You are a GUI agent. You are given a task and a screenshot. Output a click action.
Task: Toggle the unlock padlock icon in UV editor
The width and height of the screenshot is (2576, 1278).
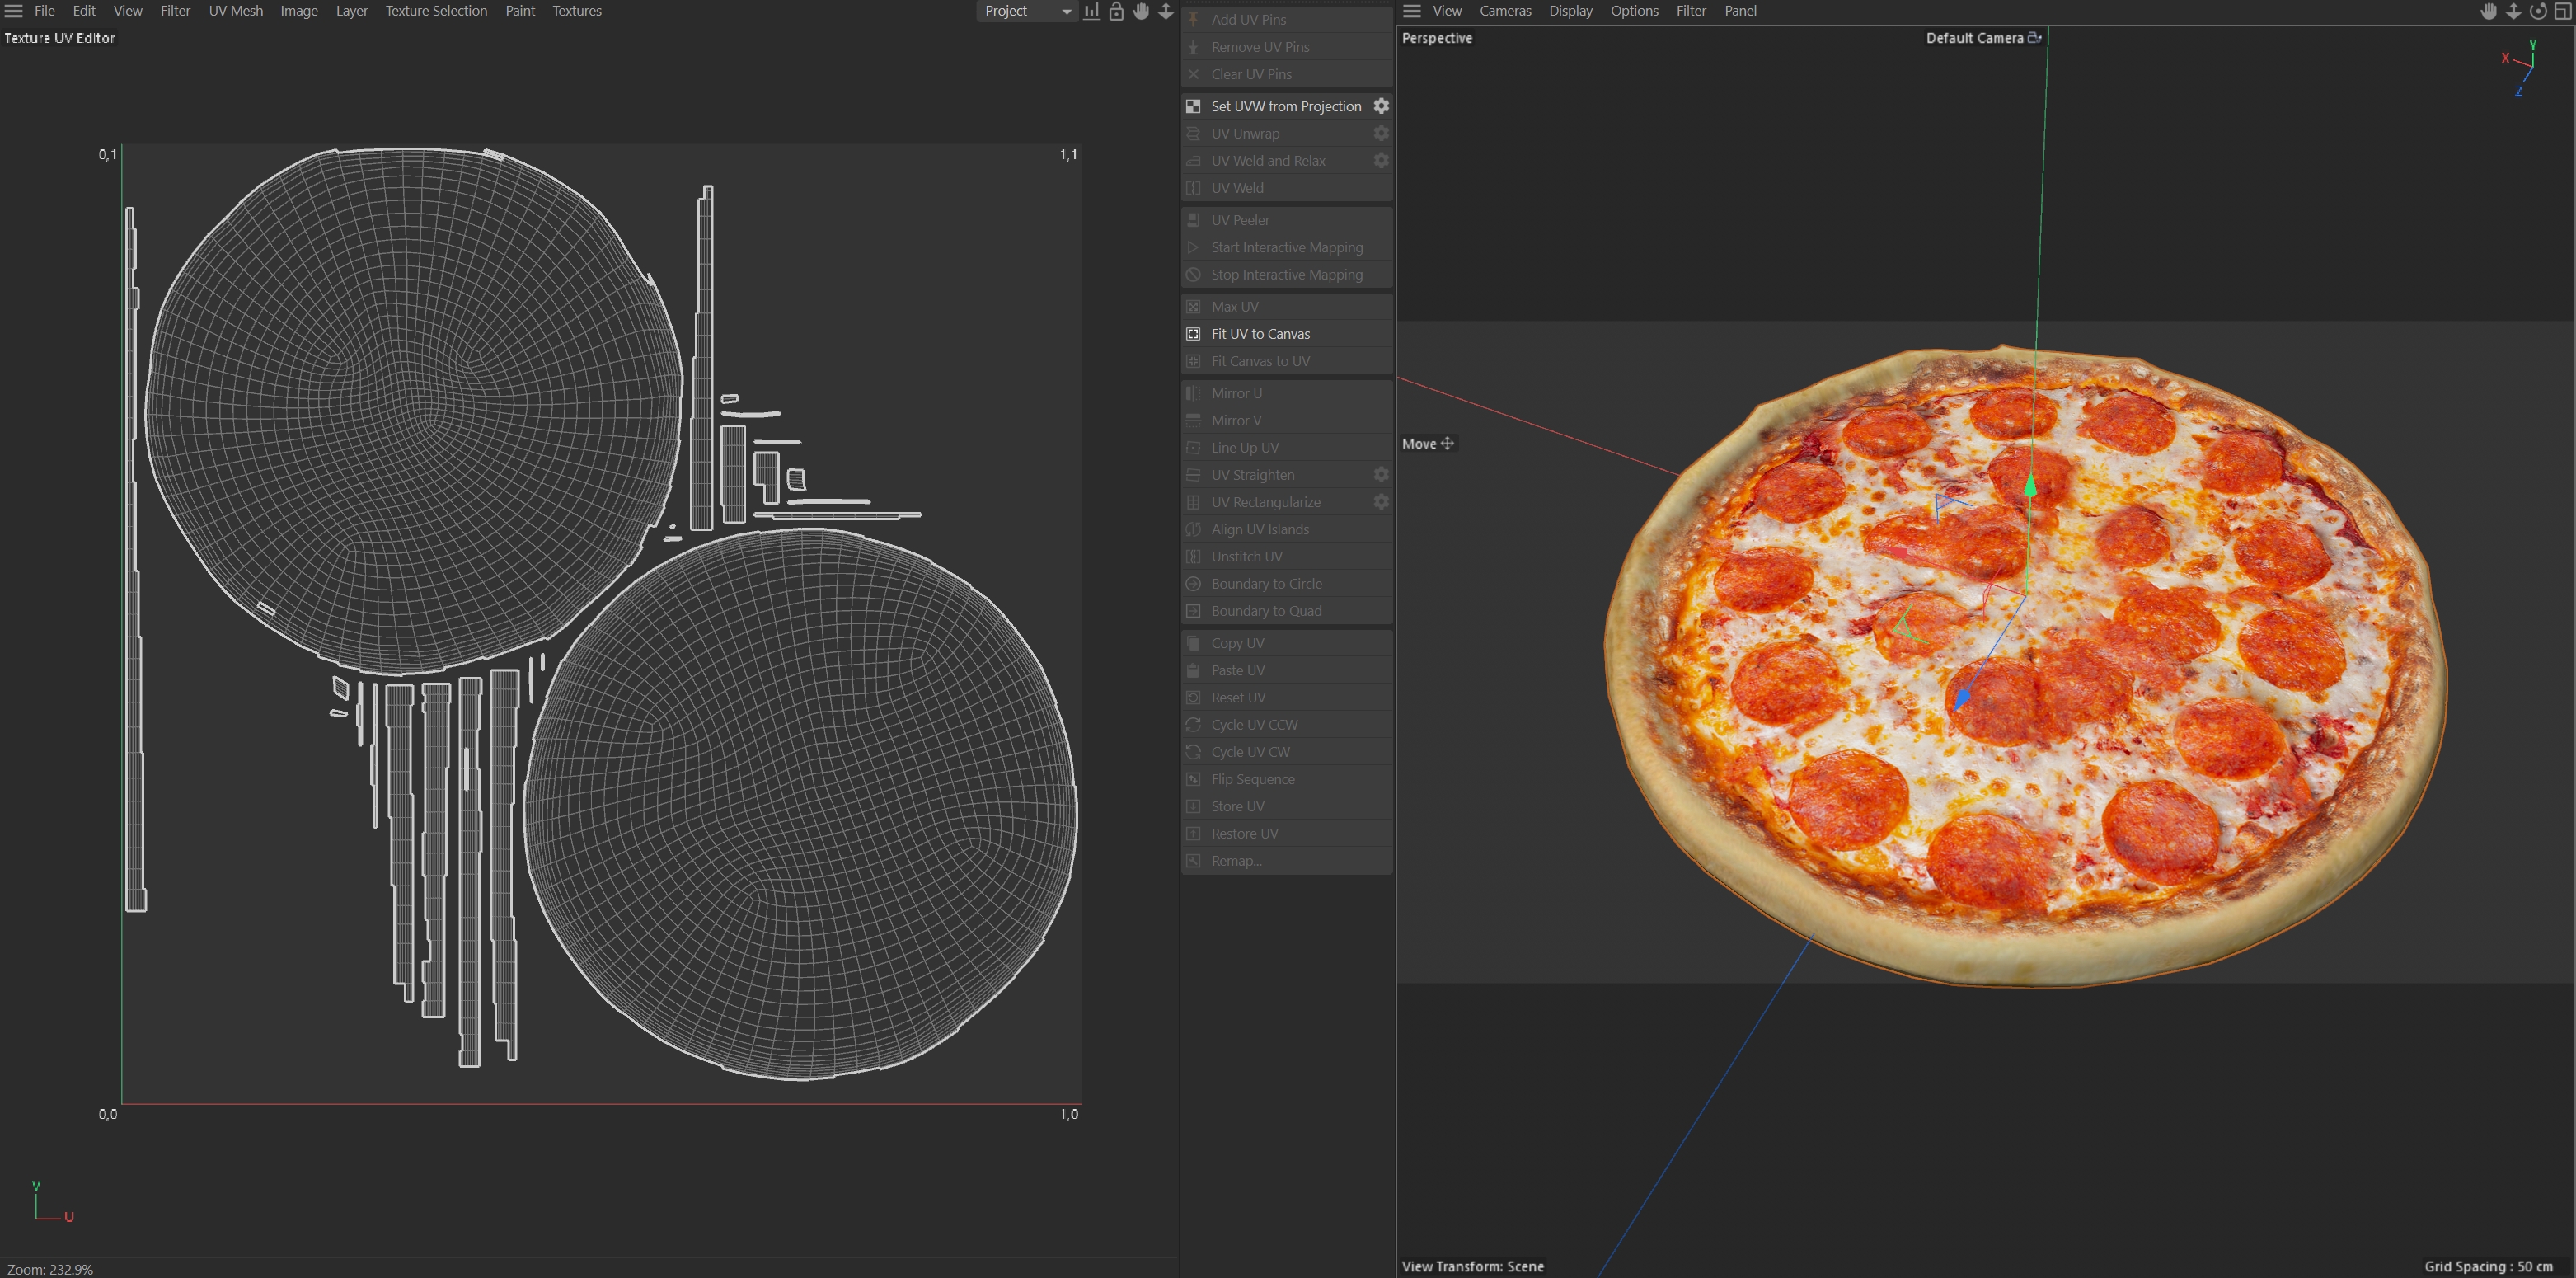[x=1116, y=11]
